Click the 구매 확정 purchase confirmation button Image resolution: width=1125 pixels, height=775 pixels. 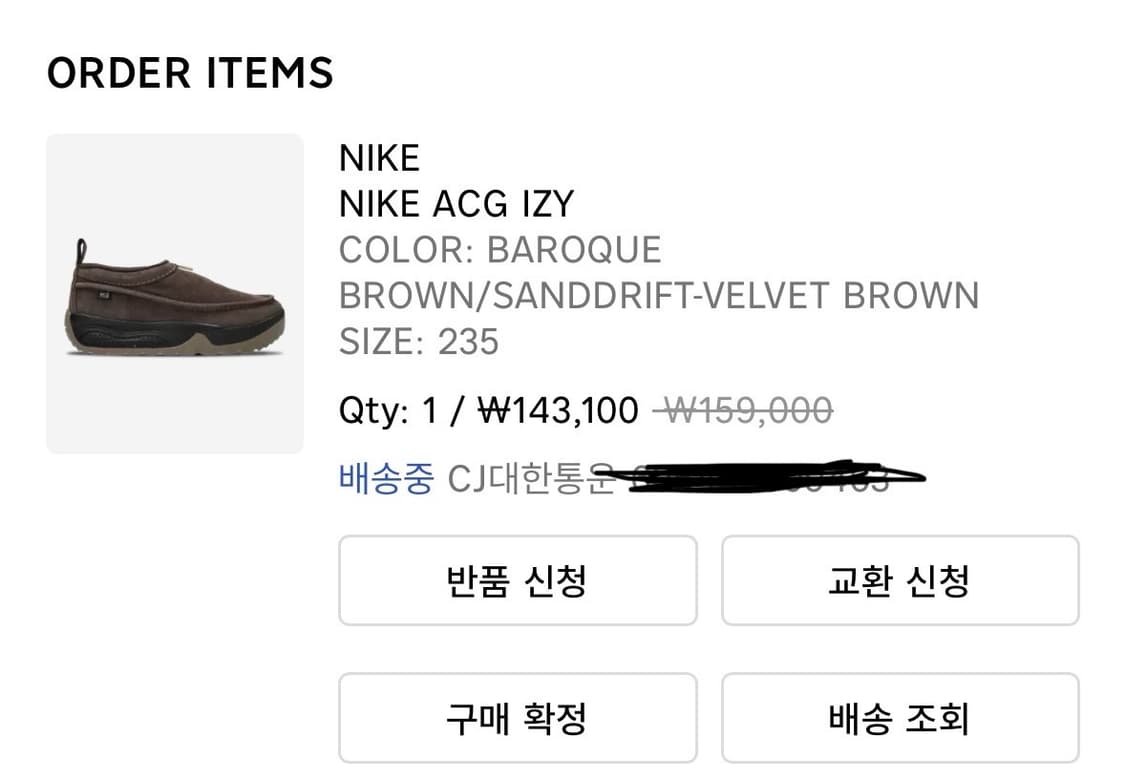(x=516, y=717)
